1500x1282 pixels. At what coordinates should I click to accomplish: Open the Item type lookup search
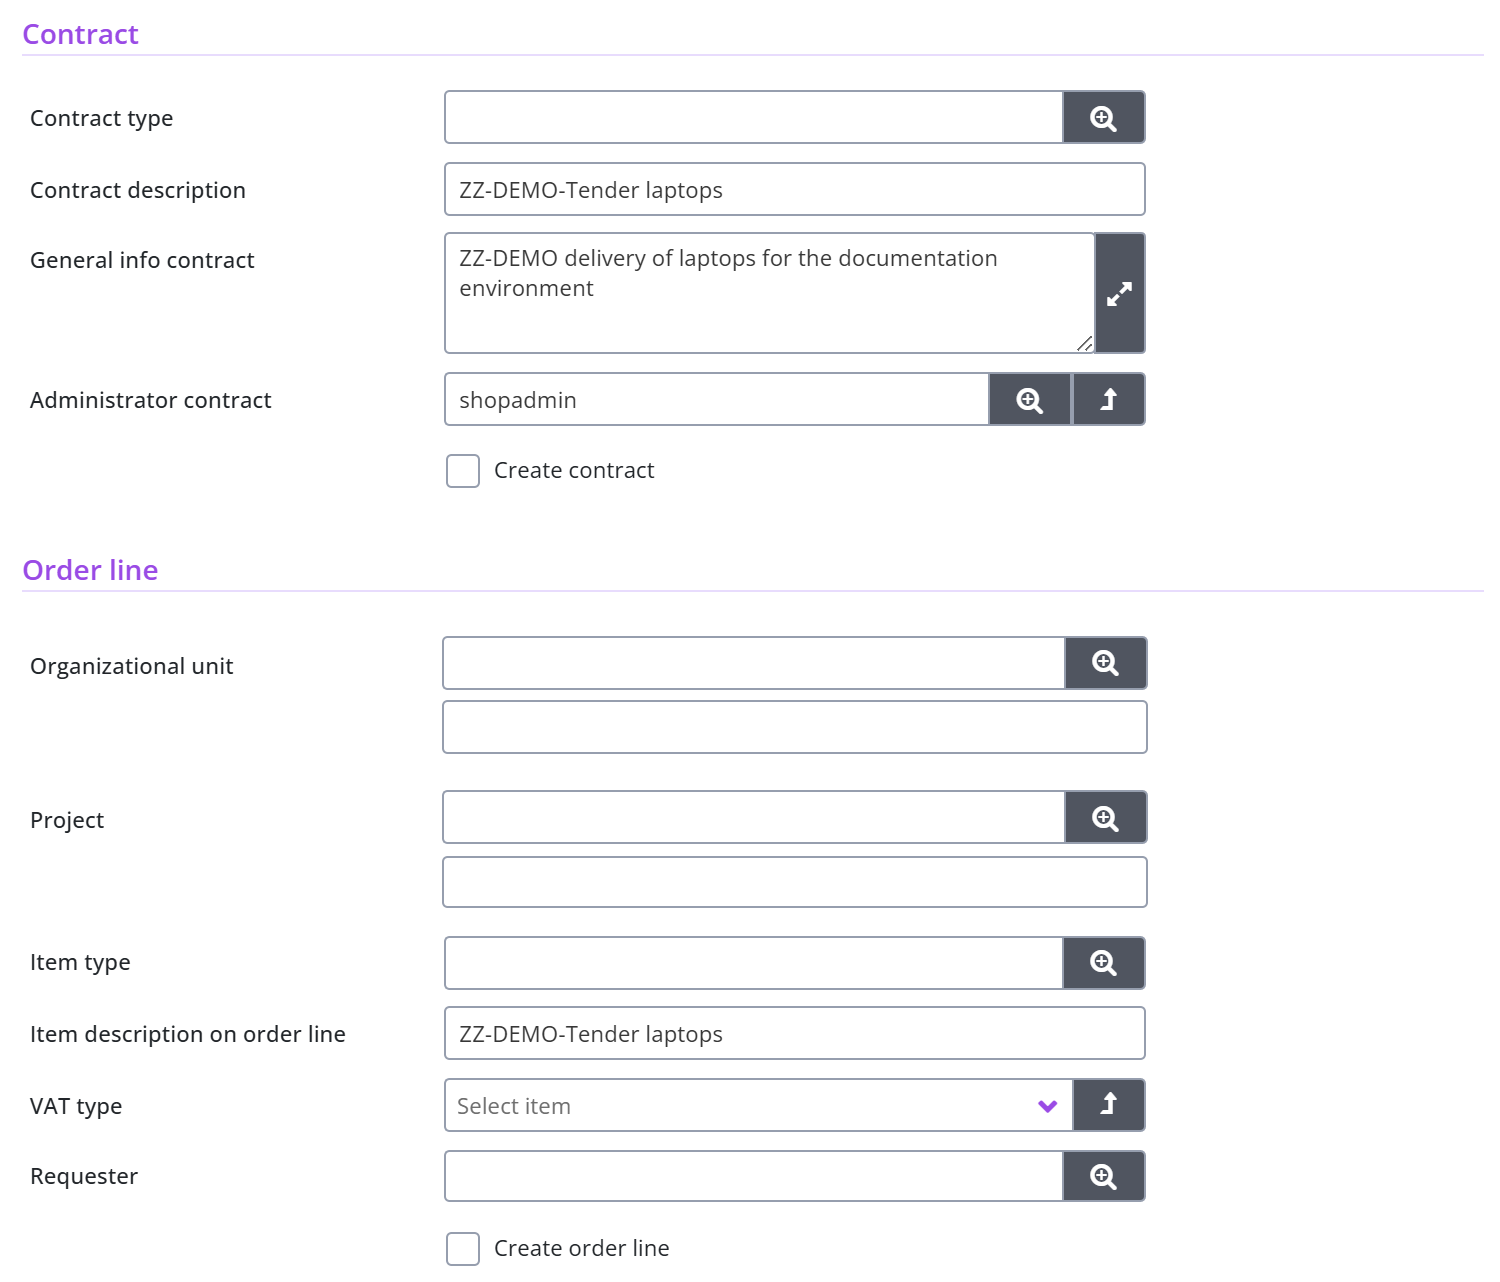[x=1103, y=963]
